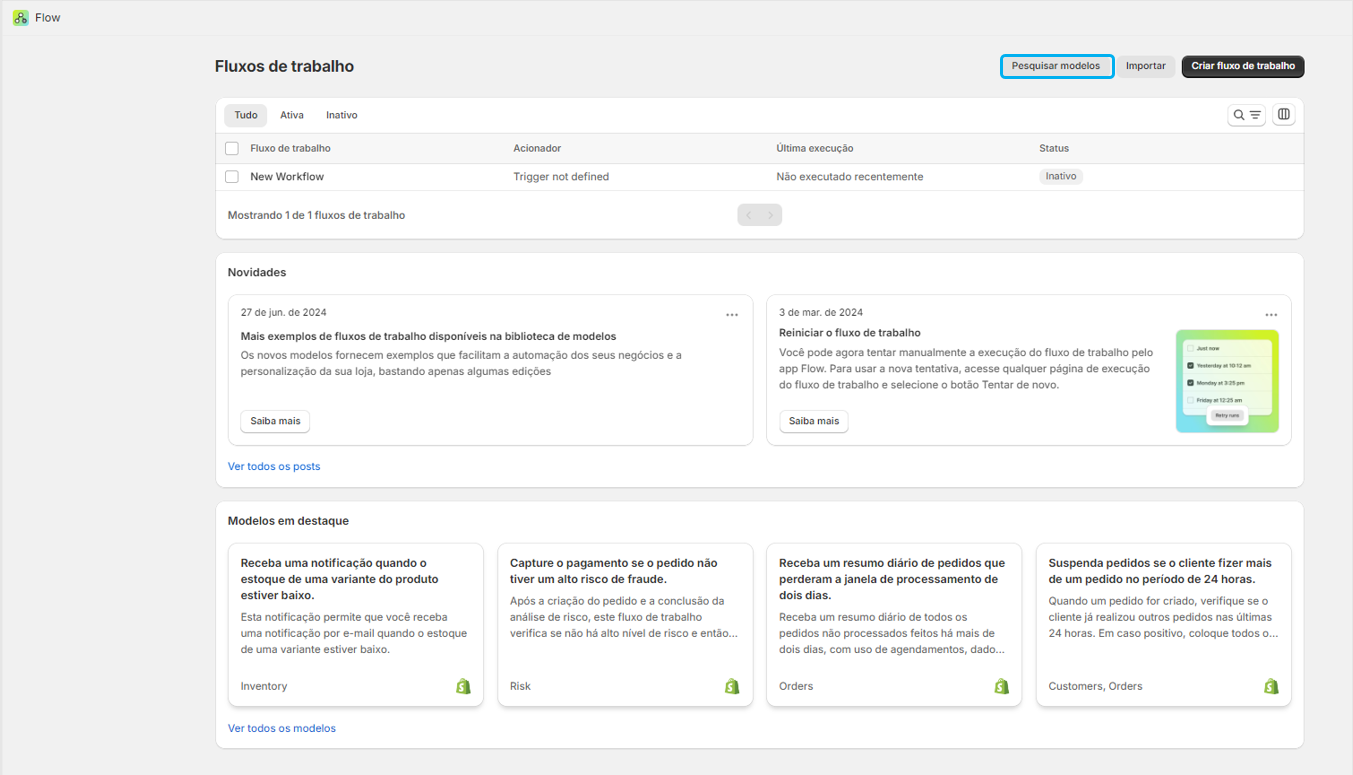Click the Inativo status badge
Viewport: 1353px width, 775px height.
coord(1061,176)
